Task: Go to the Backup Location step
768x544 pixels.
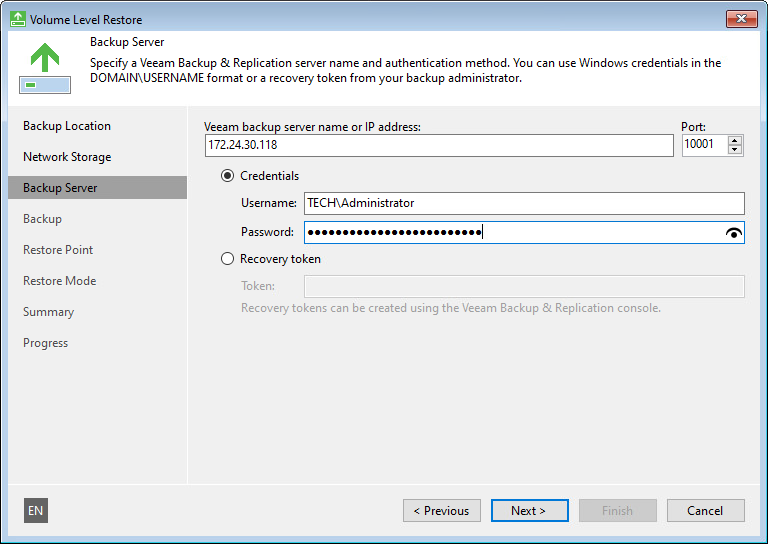Action: pos(67,126)
